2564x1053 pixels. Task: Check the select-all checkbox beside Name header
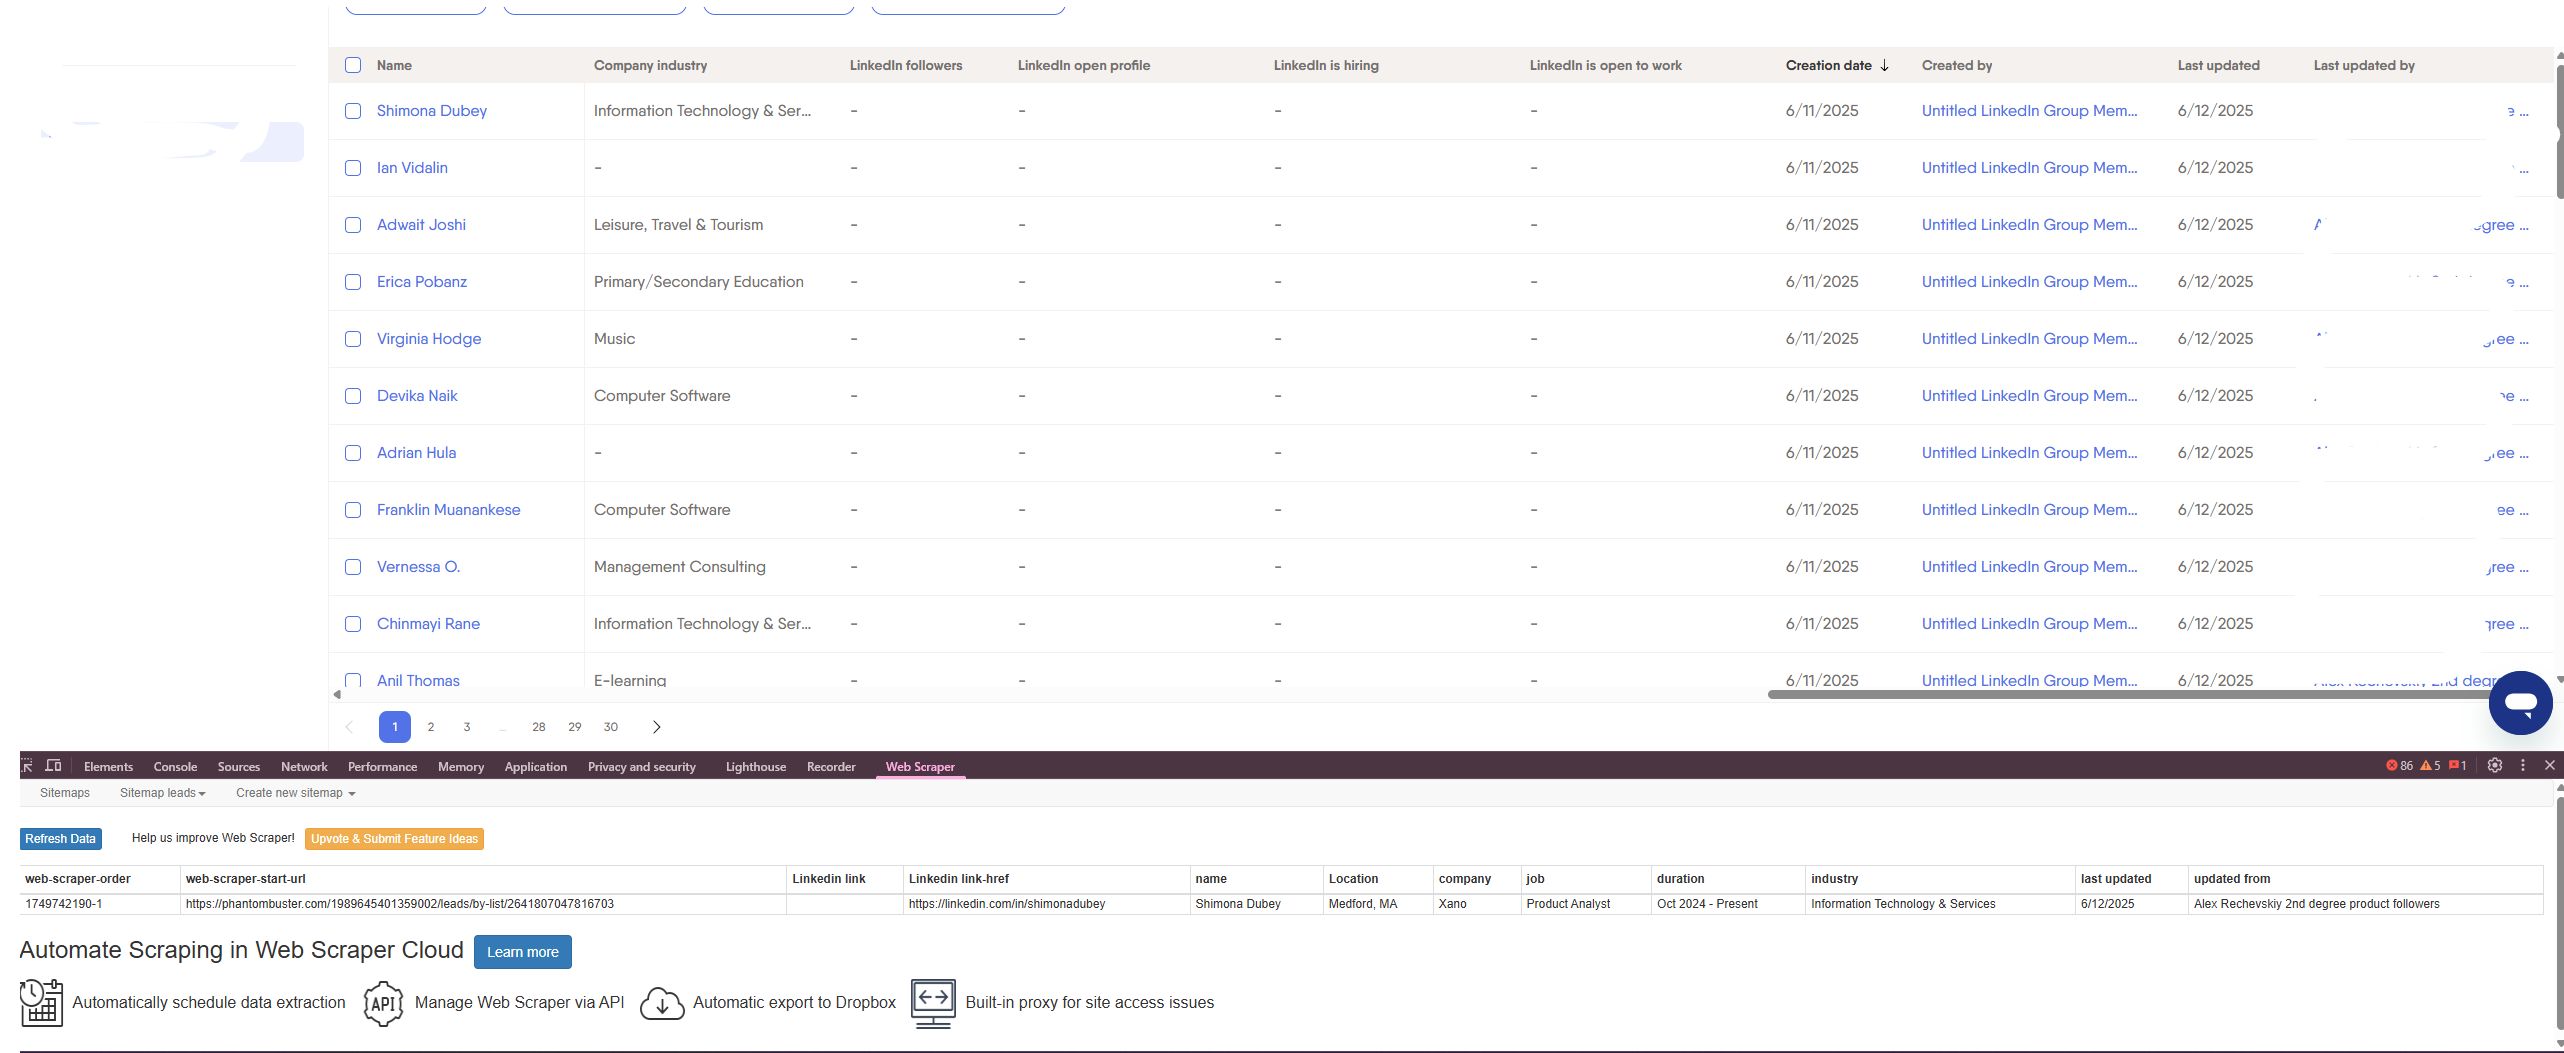353,65
